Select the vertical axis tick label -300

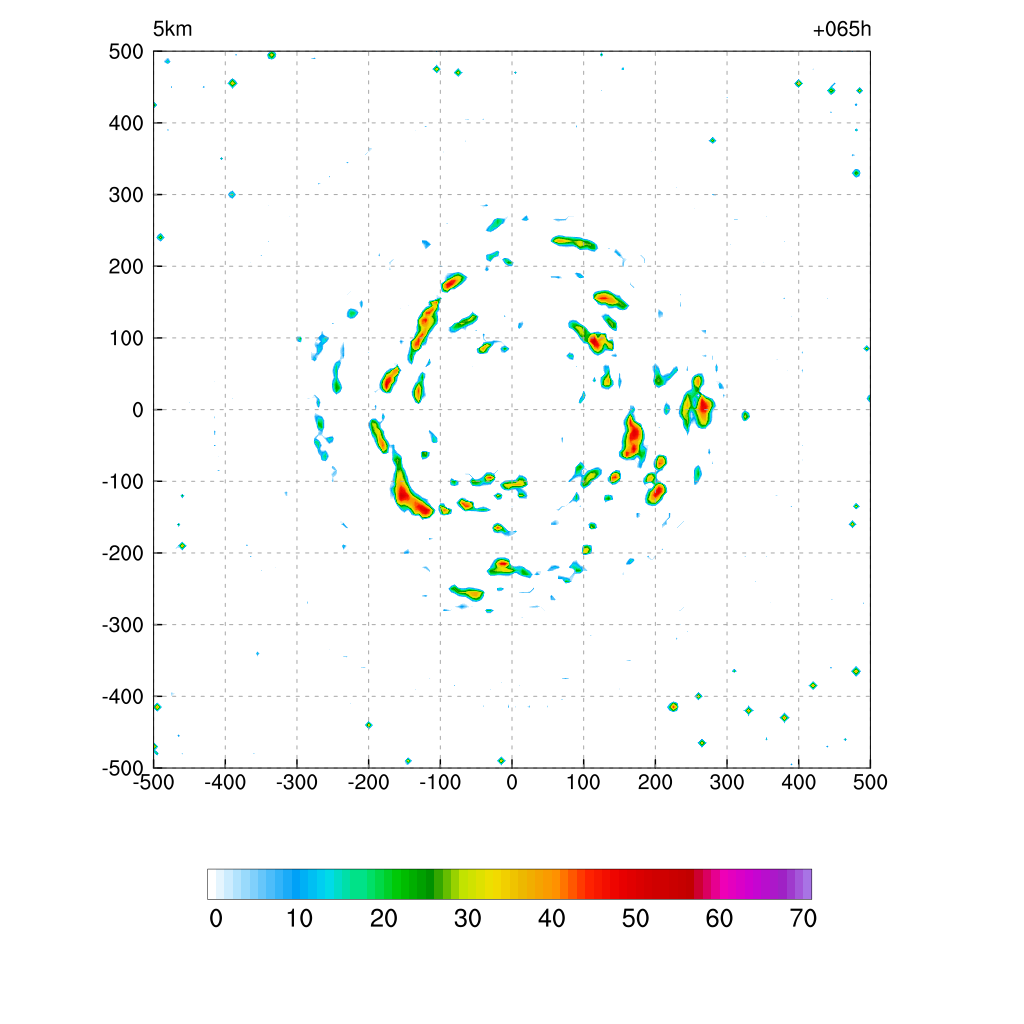tap(122, 625)
